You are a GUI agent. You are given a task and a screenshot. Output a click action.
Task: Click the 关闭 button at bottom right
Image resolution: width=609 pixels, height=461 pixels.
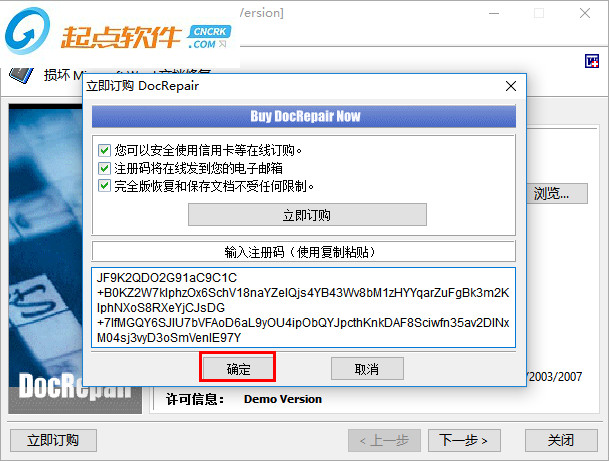(561, 440)
